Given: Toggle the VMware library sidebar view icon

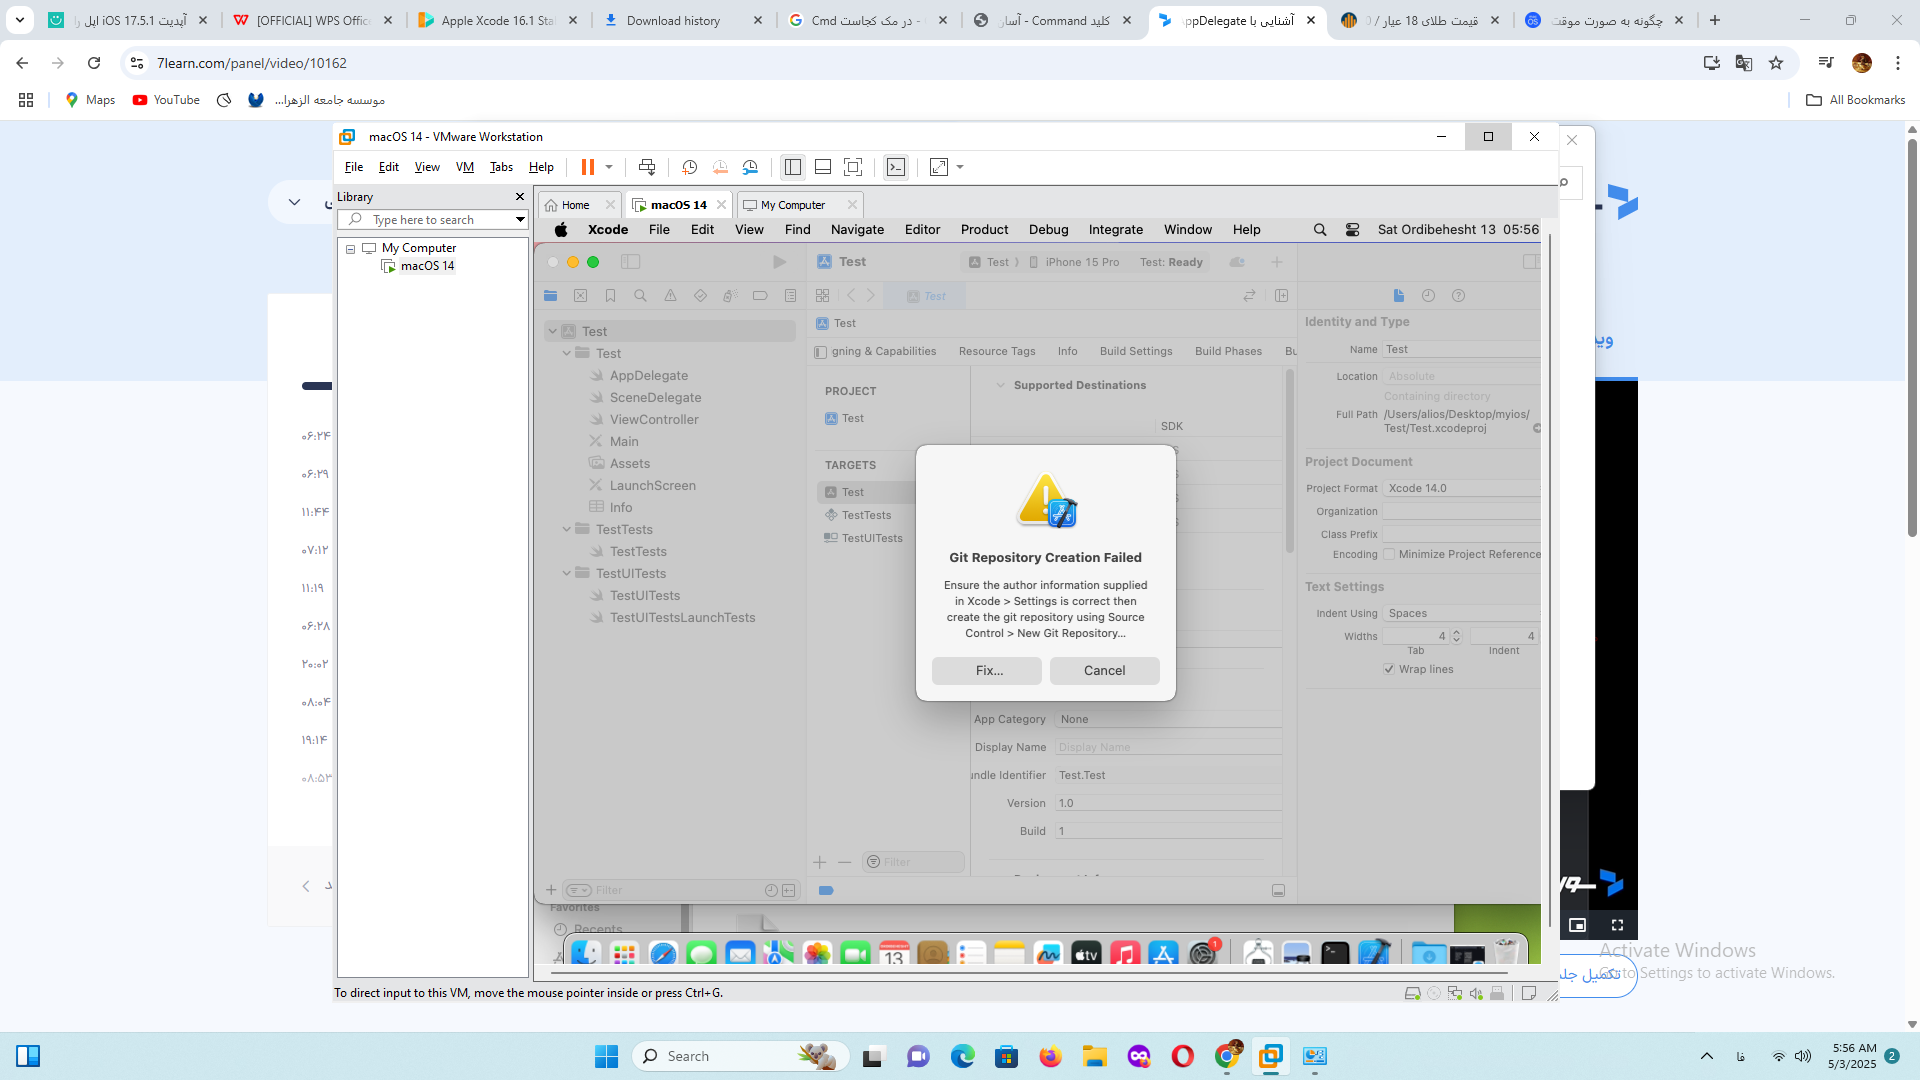Looking at the screenshot, I should tap(793, 167).
